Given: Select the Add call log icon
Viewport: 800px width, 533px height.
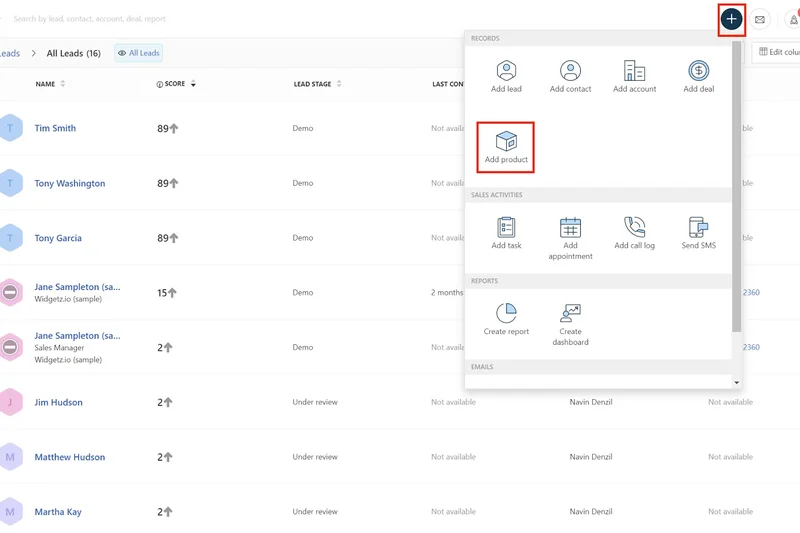Looking at the screenshot, I should point(634,227).
